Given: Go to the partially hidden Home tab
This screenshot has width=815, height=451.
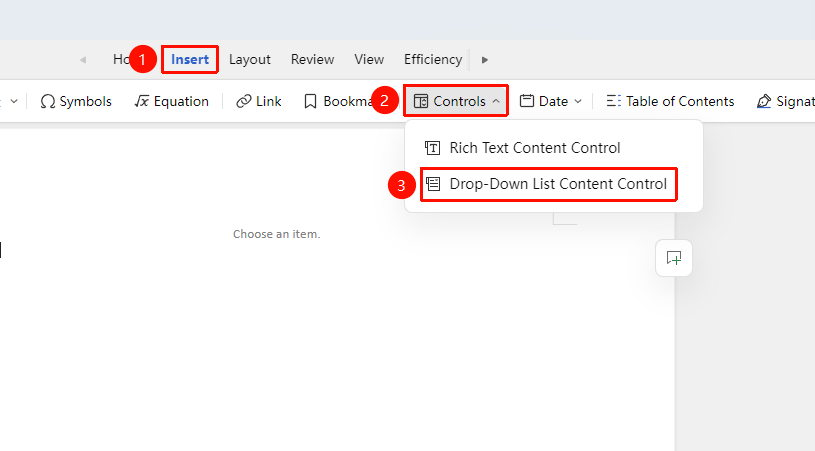Looking at the screenshot, I should coord(121,60).
